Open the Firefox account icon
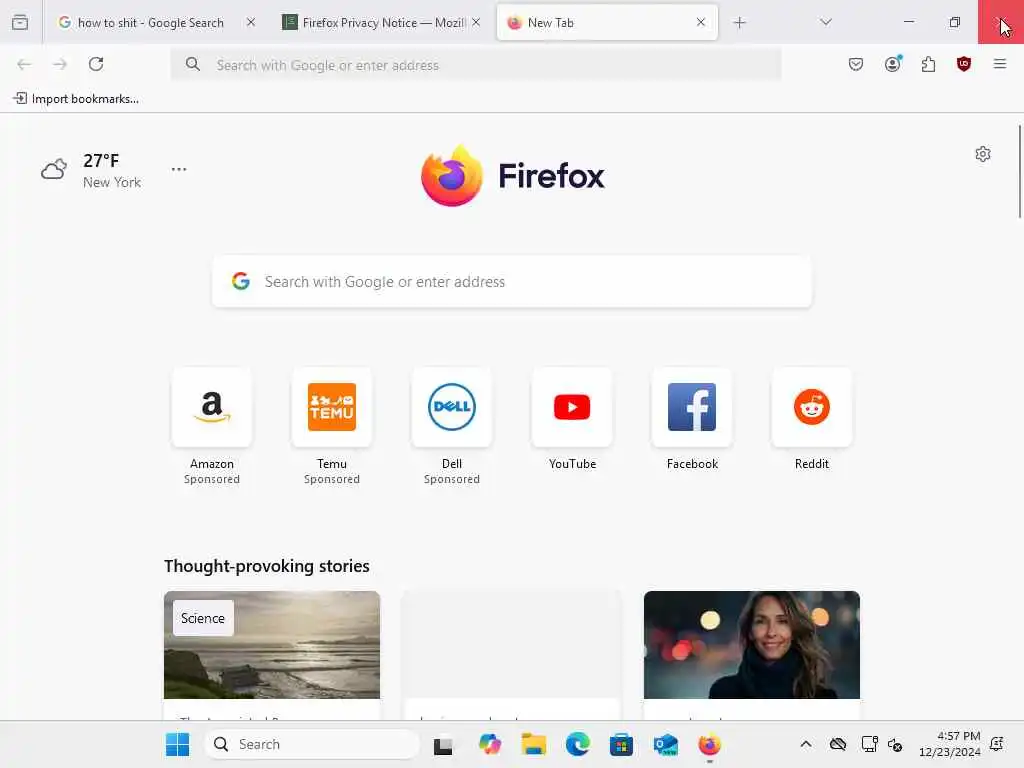1024x768 pixels. click(893, 63)
